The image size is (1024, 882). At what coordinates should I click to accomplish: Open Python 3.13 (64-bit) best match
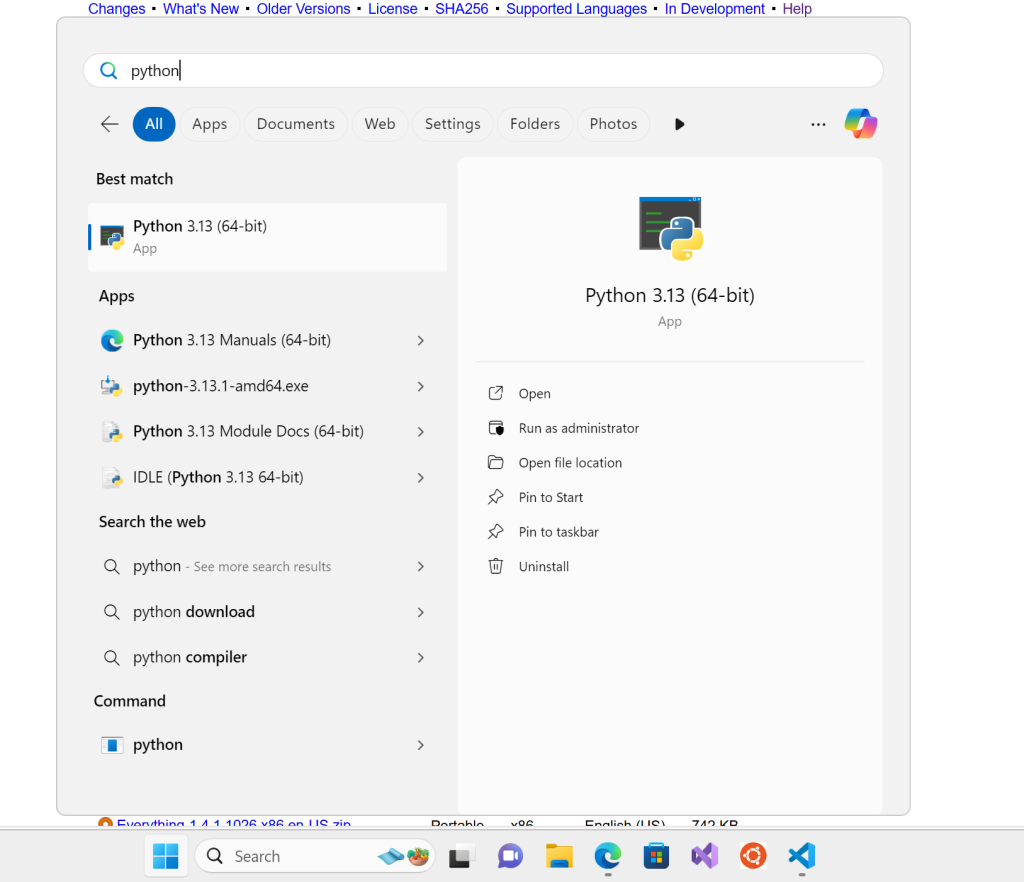[267, 237]
